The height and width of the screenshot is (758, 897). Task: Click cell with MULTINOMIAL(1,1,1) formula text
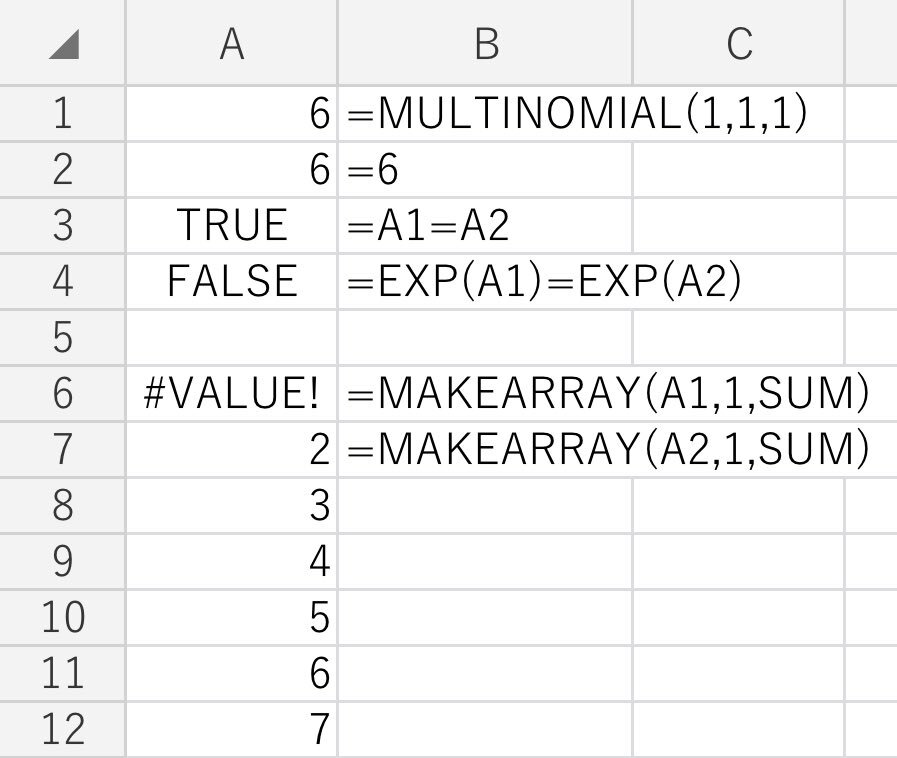click(485, 114)
